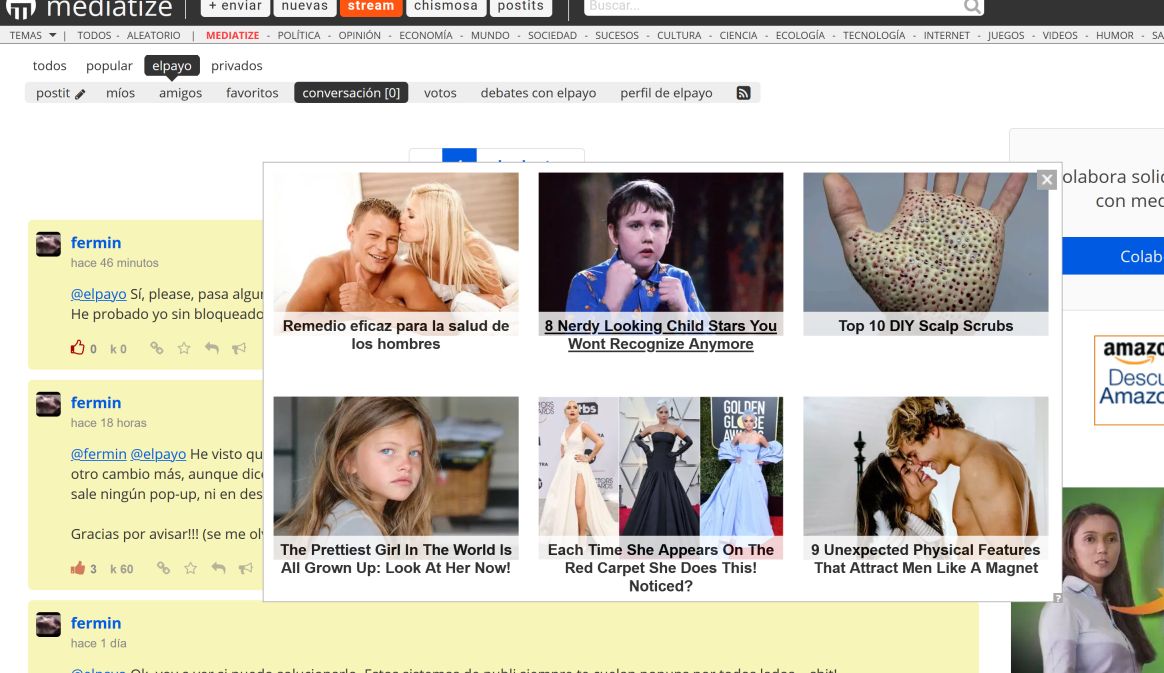Open the TECNOLOGÍA category
1164x673 pixels.
[x=874, y=35]
